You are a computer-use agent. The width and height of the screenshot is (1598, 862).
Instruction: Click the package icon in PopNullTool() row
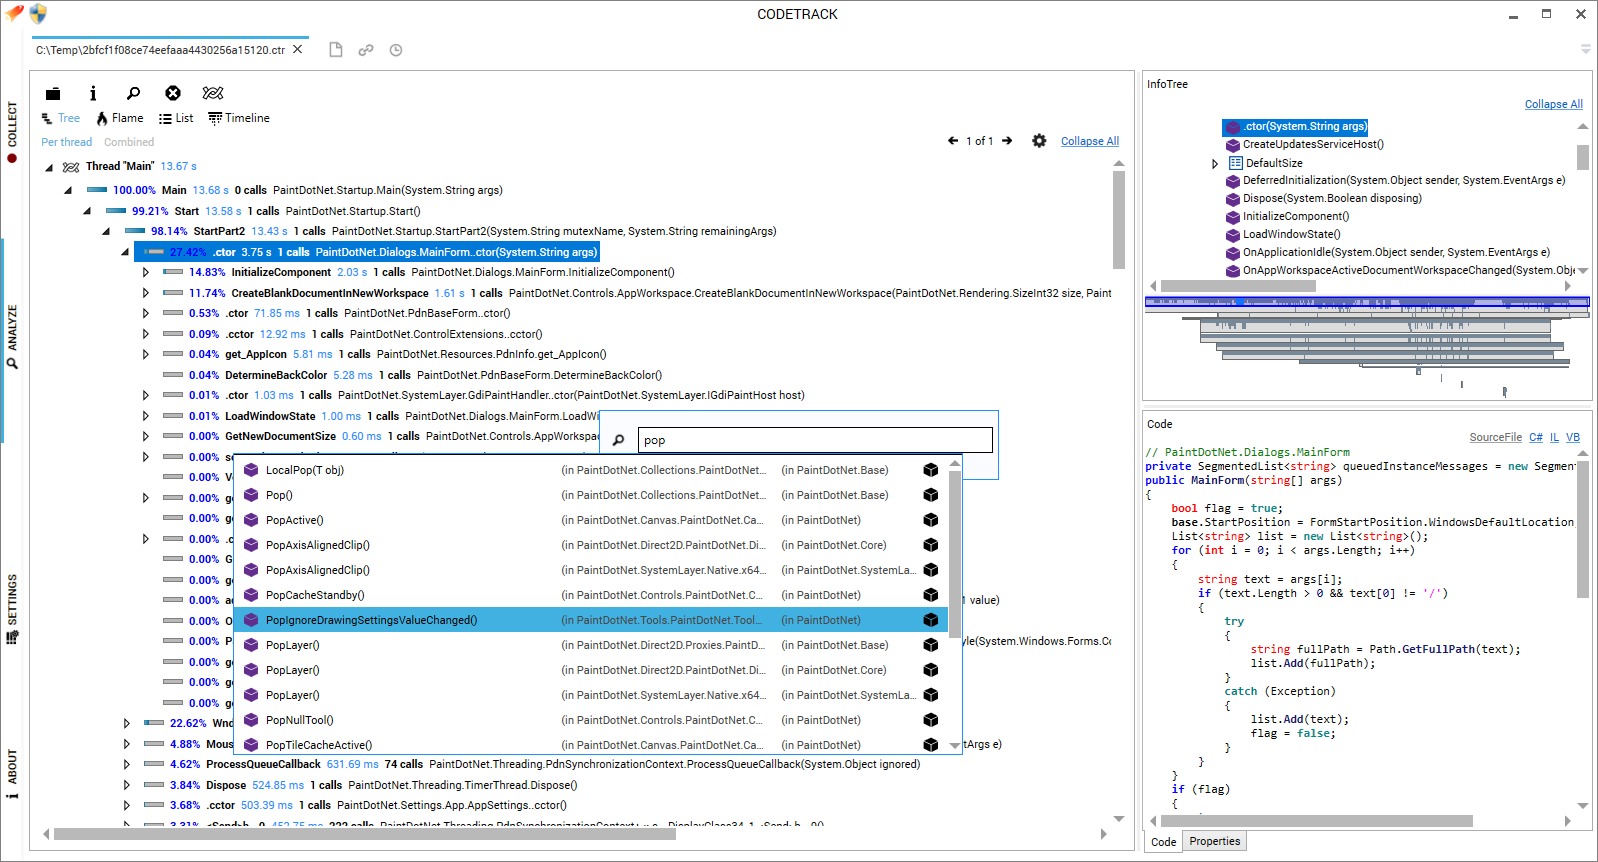coord(930,720)
